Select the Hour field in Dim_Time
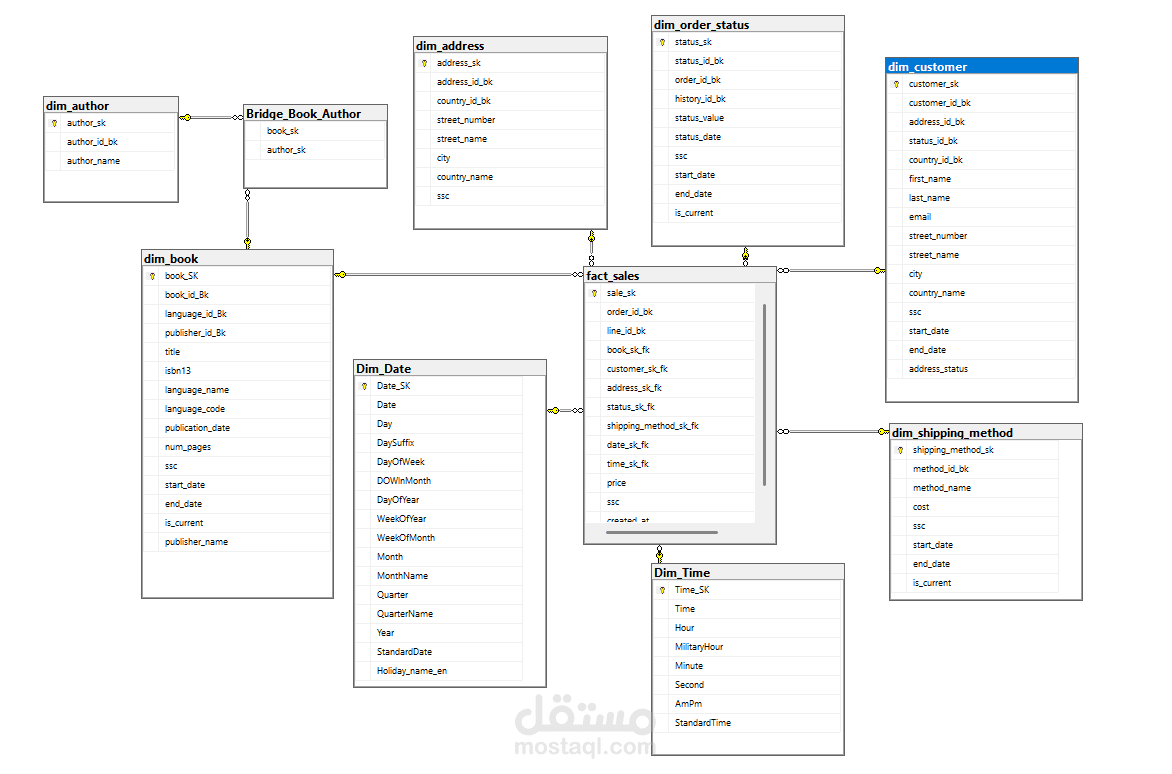Screen dimensions: 1172x774 point(684,627)
